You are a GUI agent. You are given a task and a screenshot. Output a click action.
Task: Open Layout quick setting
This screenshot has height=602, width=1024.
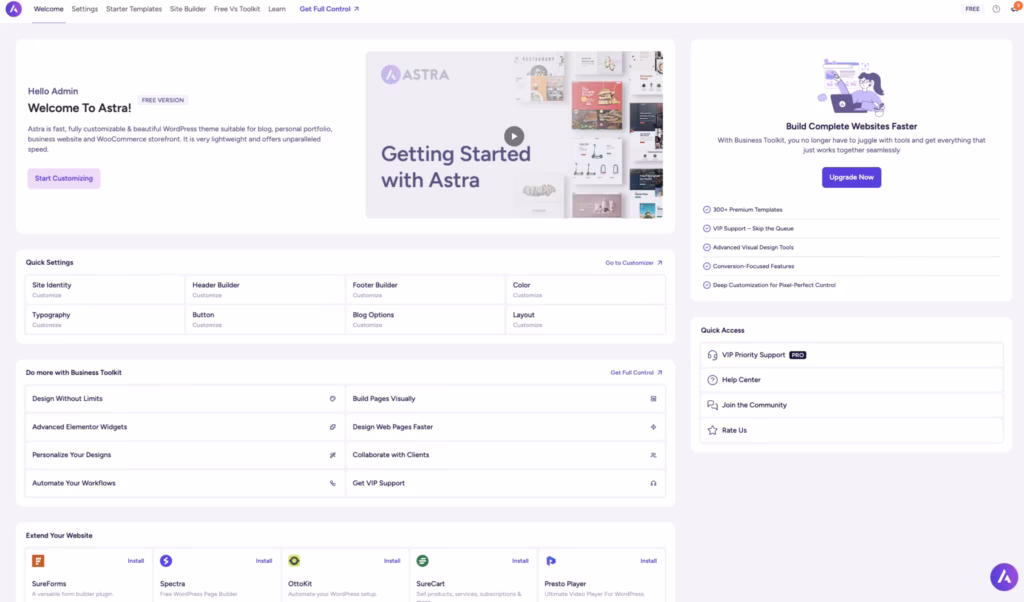pos(585,319)
